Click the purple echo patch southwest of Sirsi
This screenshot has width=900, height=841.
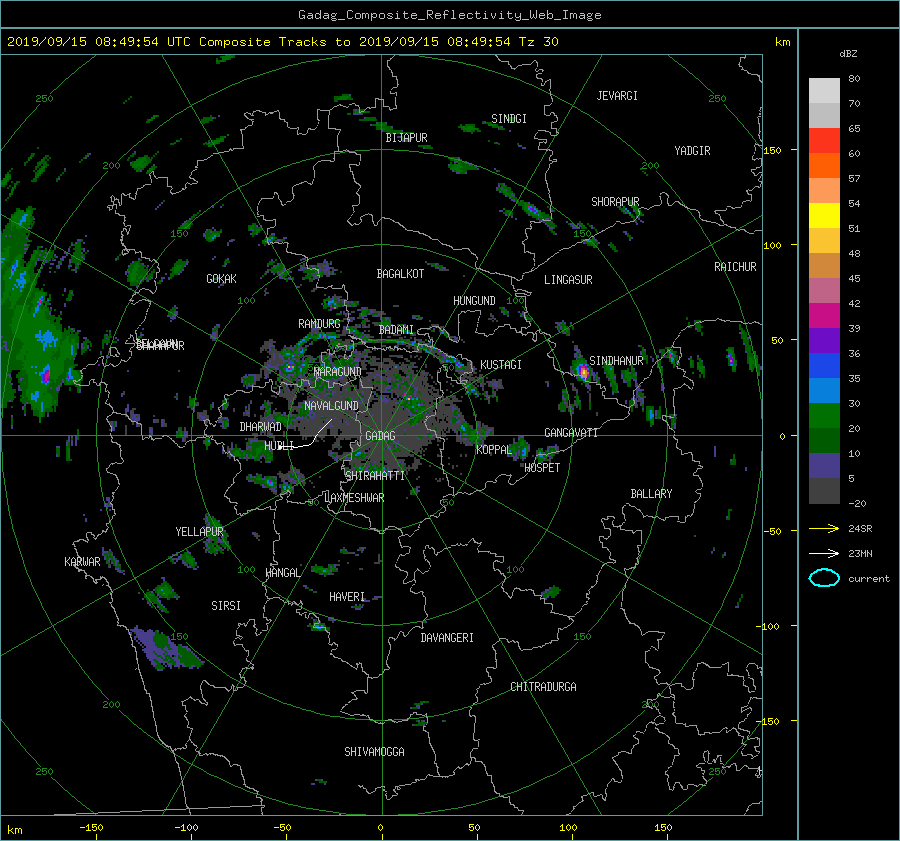[x=164, y=649]
